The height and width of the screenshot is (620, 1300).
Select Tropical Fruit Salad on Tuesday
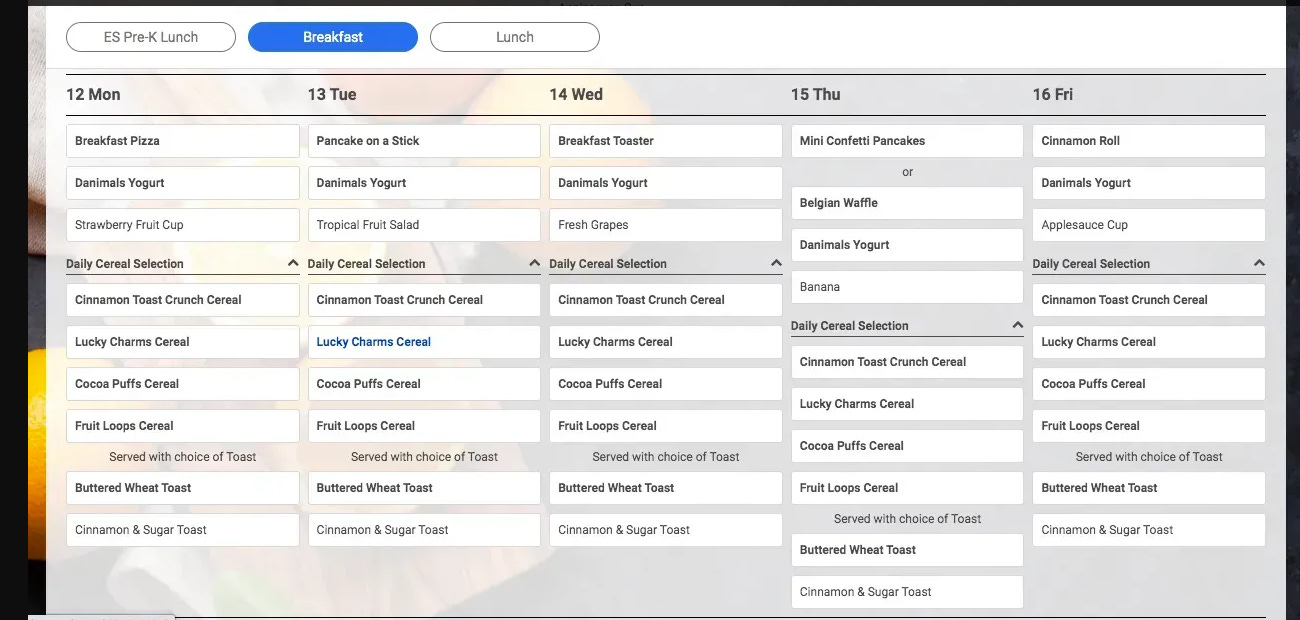(424, 225)
